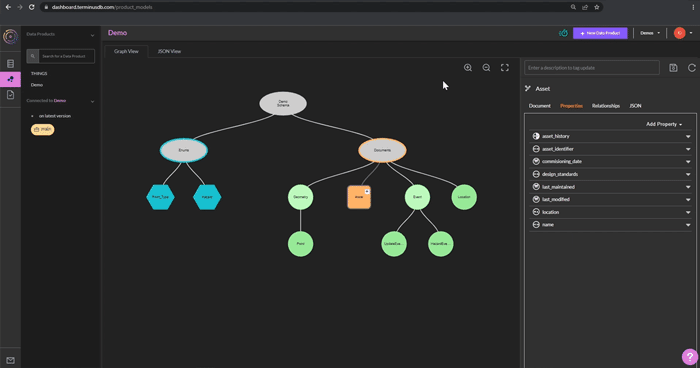Viewport: 700px width, 368px height.
Task: Click the search for a data product field
Action: click(66, 56)
